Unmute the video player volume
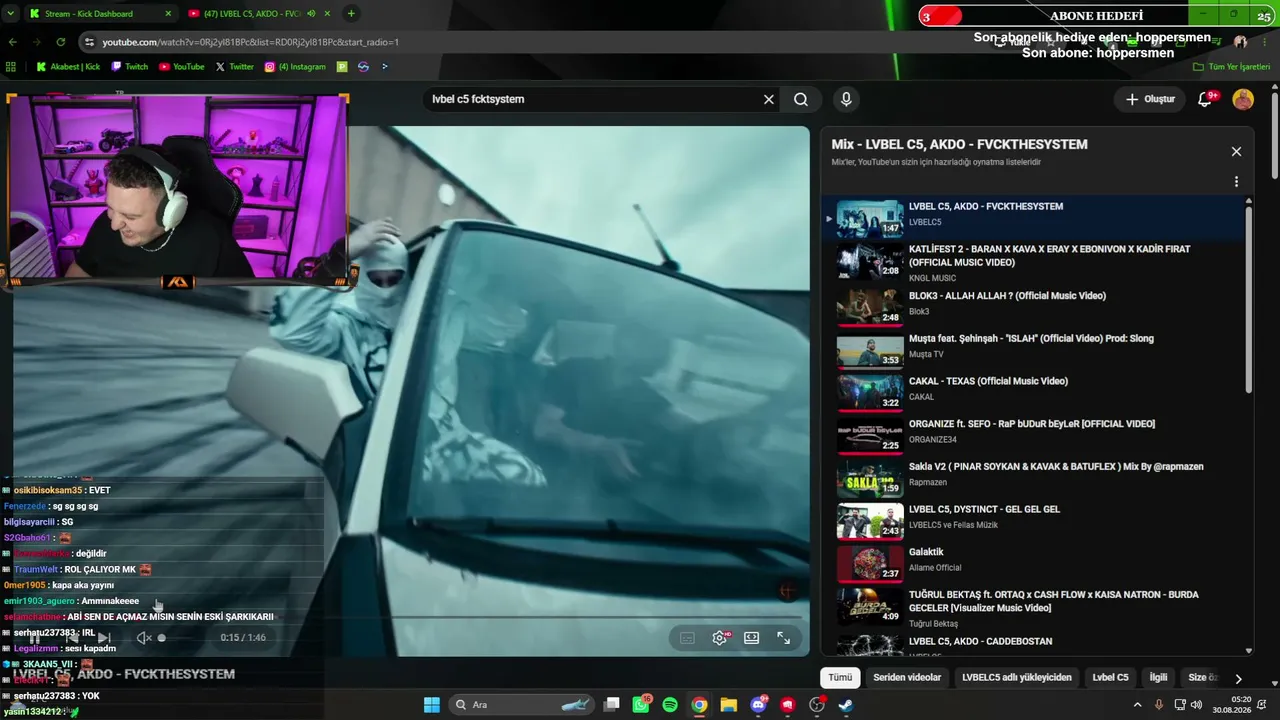Viewport: 1280px width, 720px height. coord(143,638)
